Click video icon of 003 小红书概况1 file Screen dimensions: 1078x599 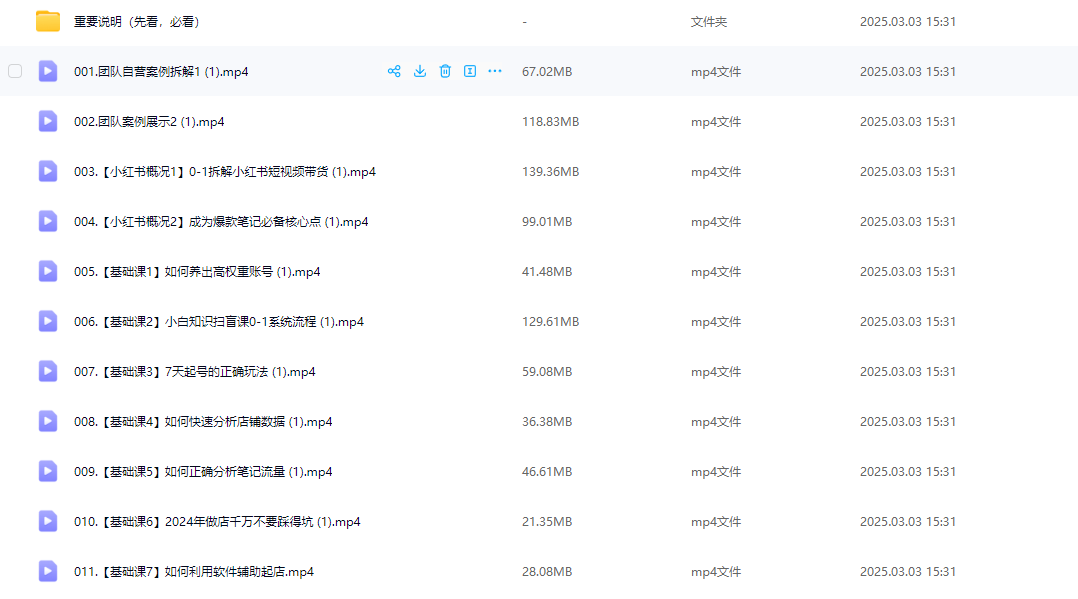pos(47,171)
